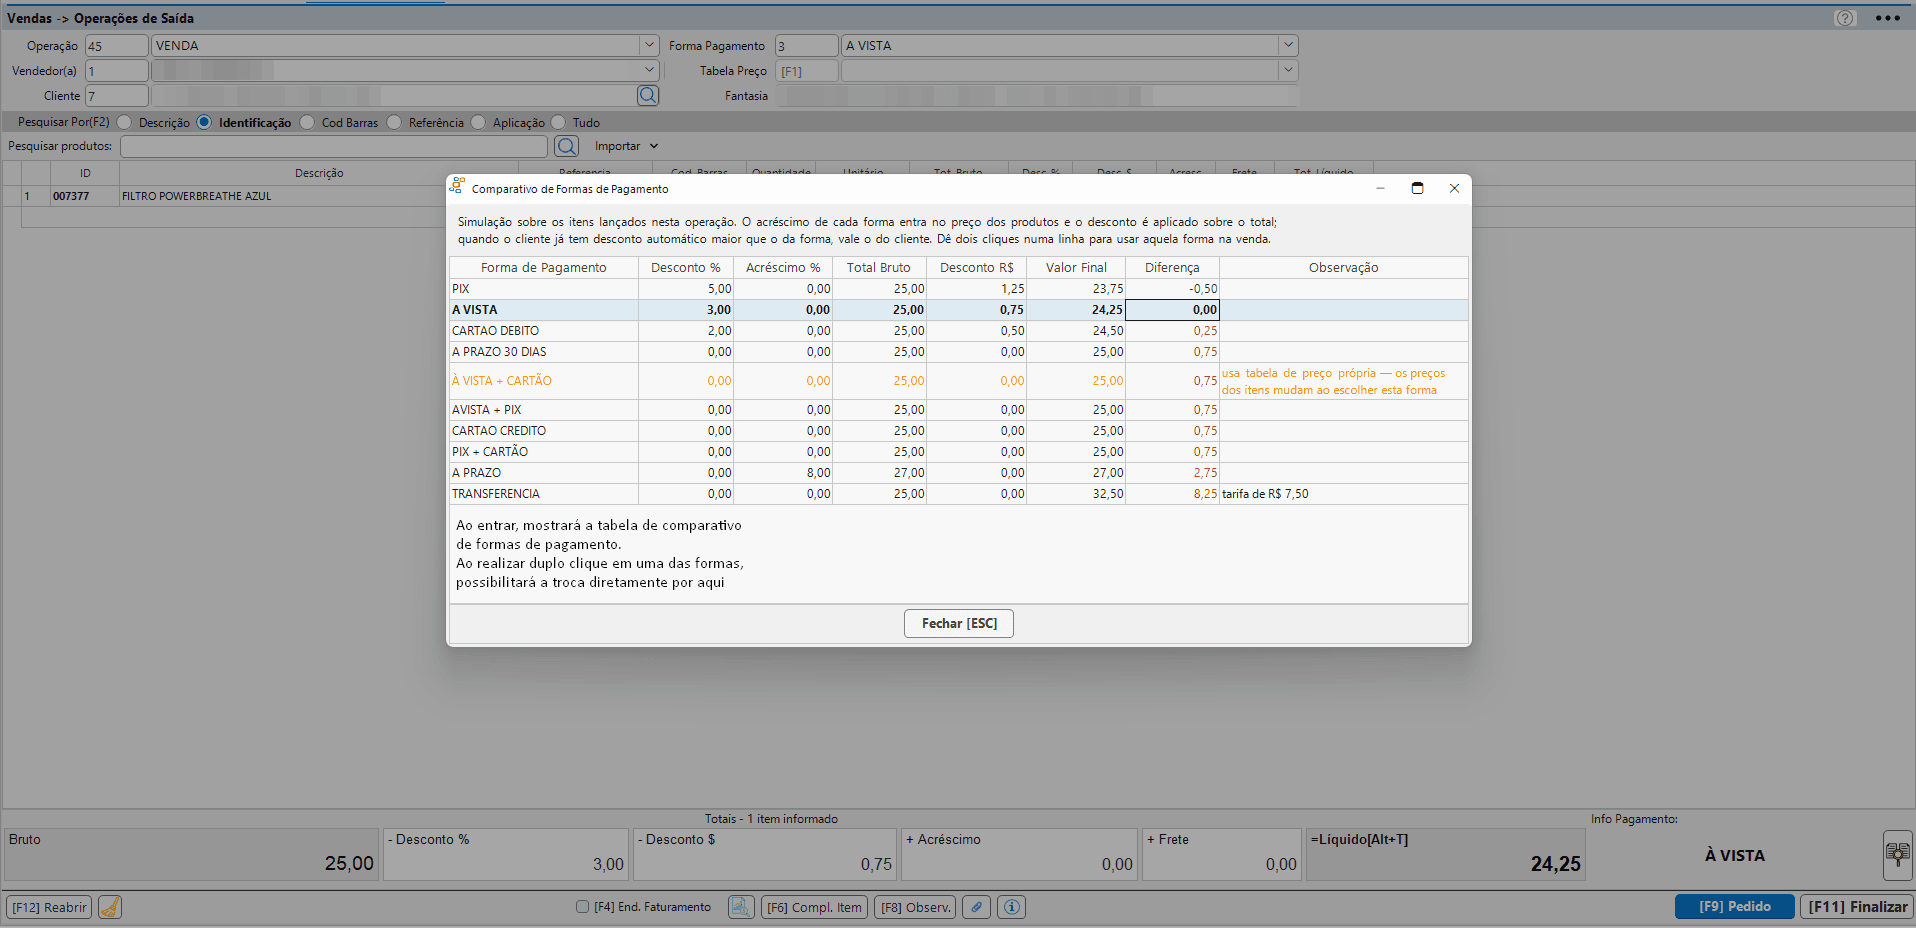This screenshot has width=1916, height=928.
Task: Tick the [F4] End. Faturamento checkbox
Action: tap(582, 907)
